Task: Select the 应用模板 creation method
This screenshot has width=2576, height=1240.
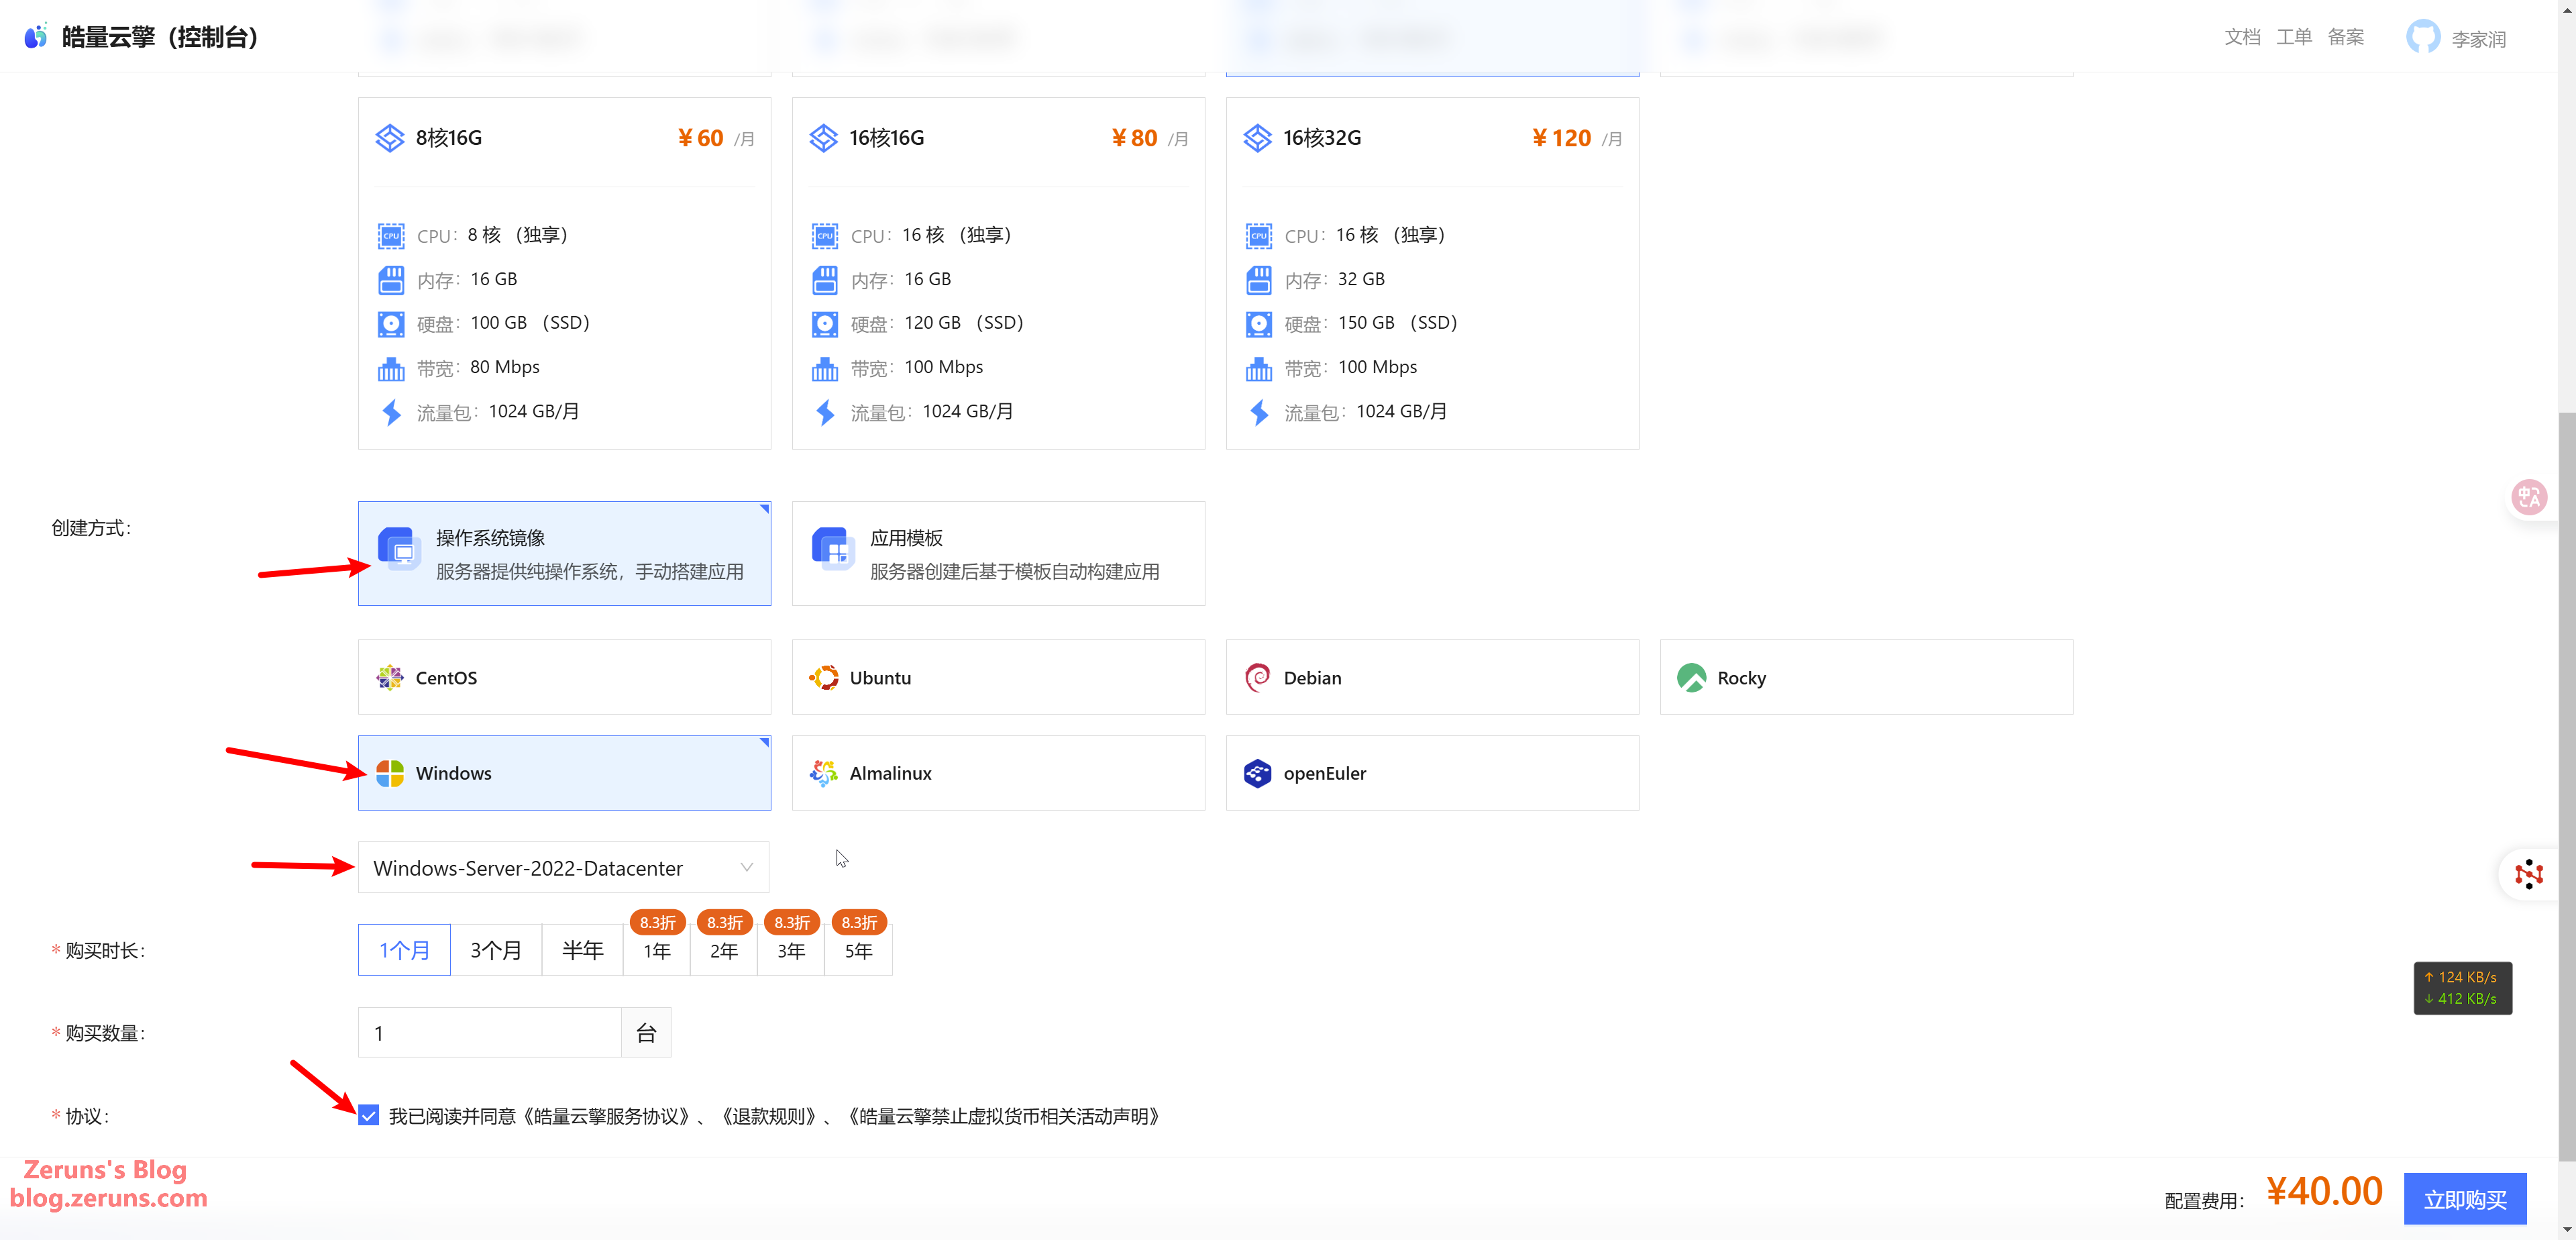Action: point(998,553)
